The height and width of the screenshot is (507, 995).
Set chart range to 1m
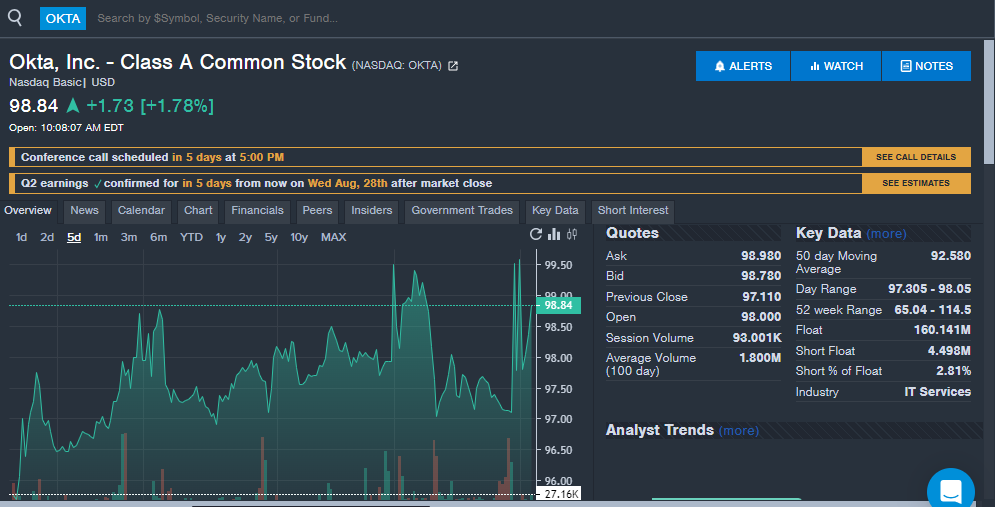101,237
